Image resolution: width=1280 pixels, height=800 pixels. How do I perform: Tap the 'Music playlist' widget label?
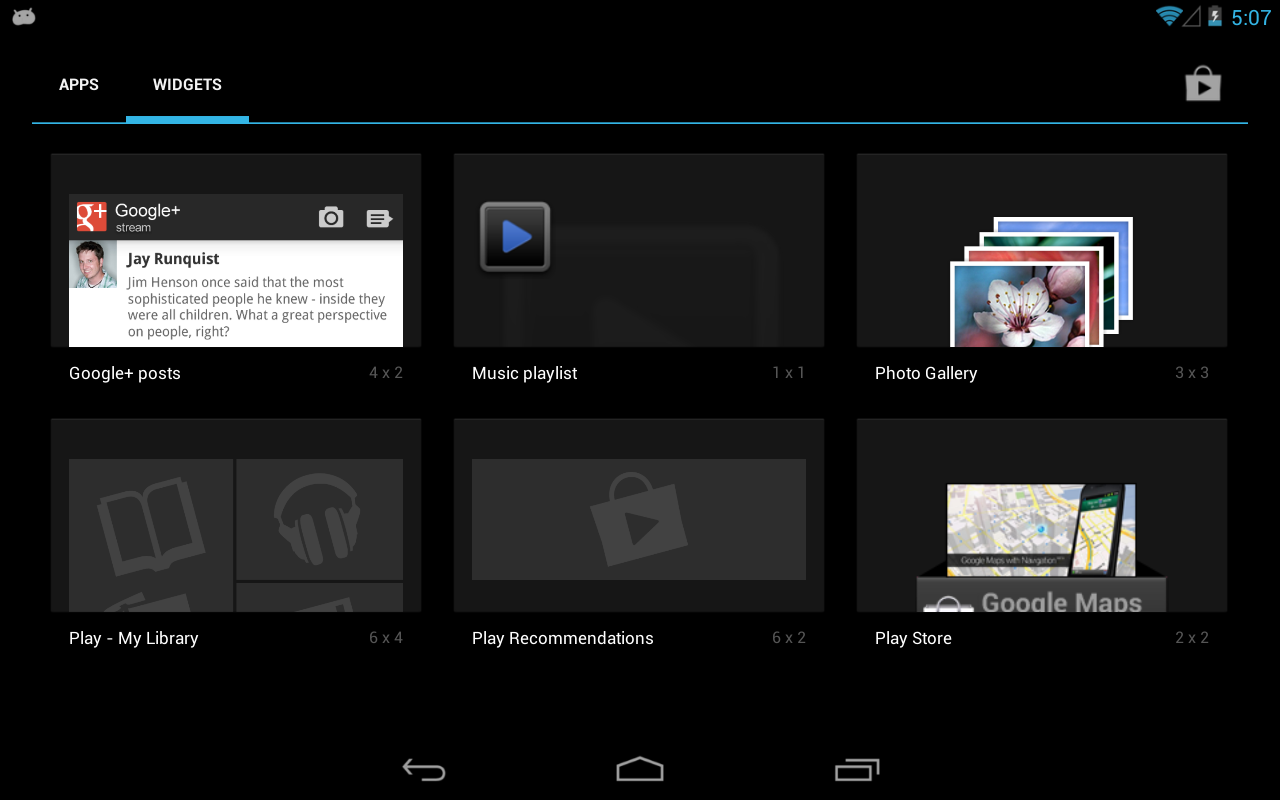tap(525, 373)
